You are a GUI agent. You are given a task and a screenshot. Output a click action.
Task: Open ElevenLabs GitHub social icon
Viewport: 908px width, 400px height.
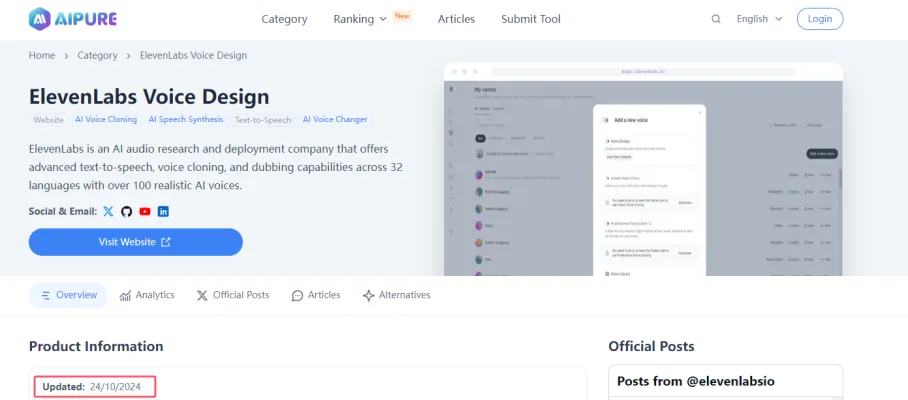[126, 211]
